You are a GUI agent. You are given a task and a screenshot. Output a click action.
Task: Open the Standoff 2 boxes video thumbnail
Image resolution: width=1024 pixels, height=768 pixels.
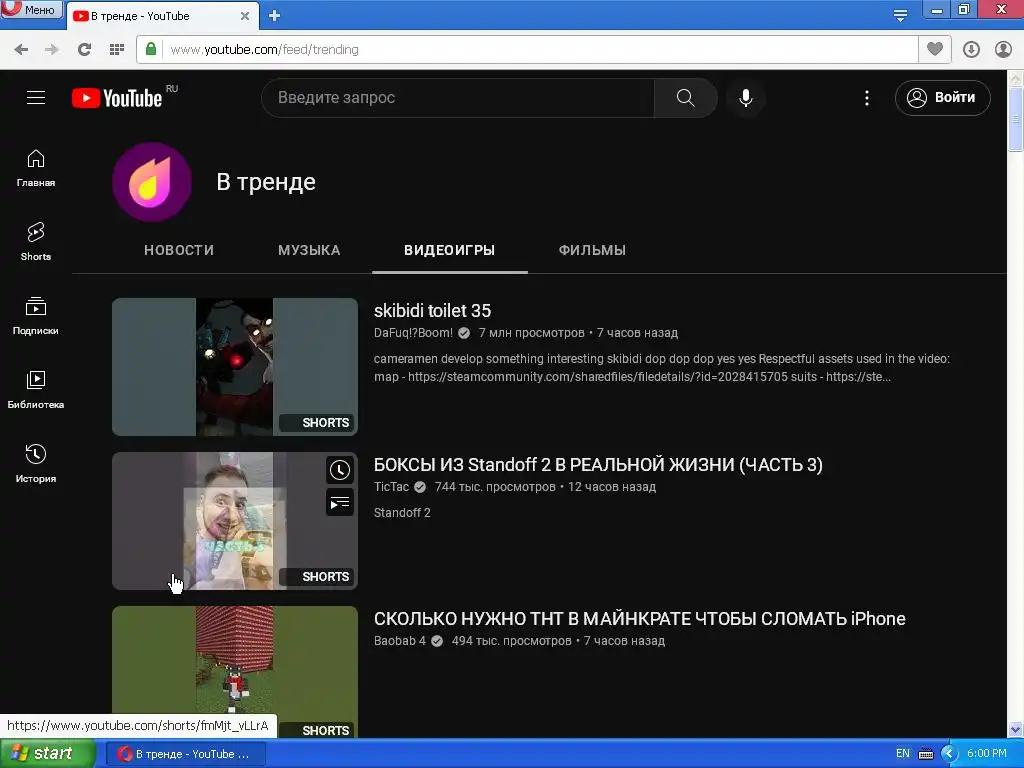[235, 521]
